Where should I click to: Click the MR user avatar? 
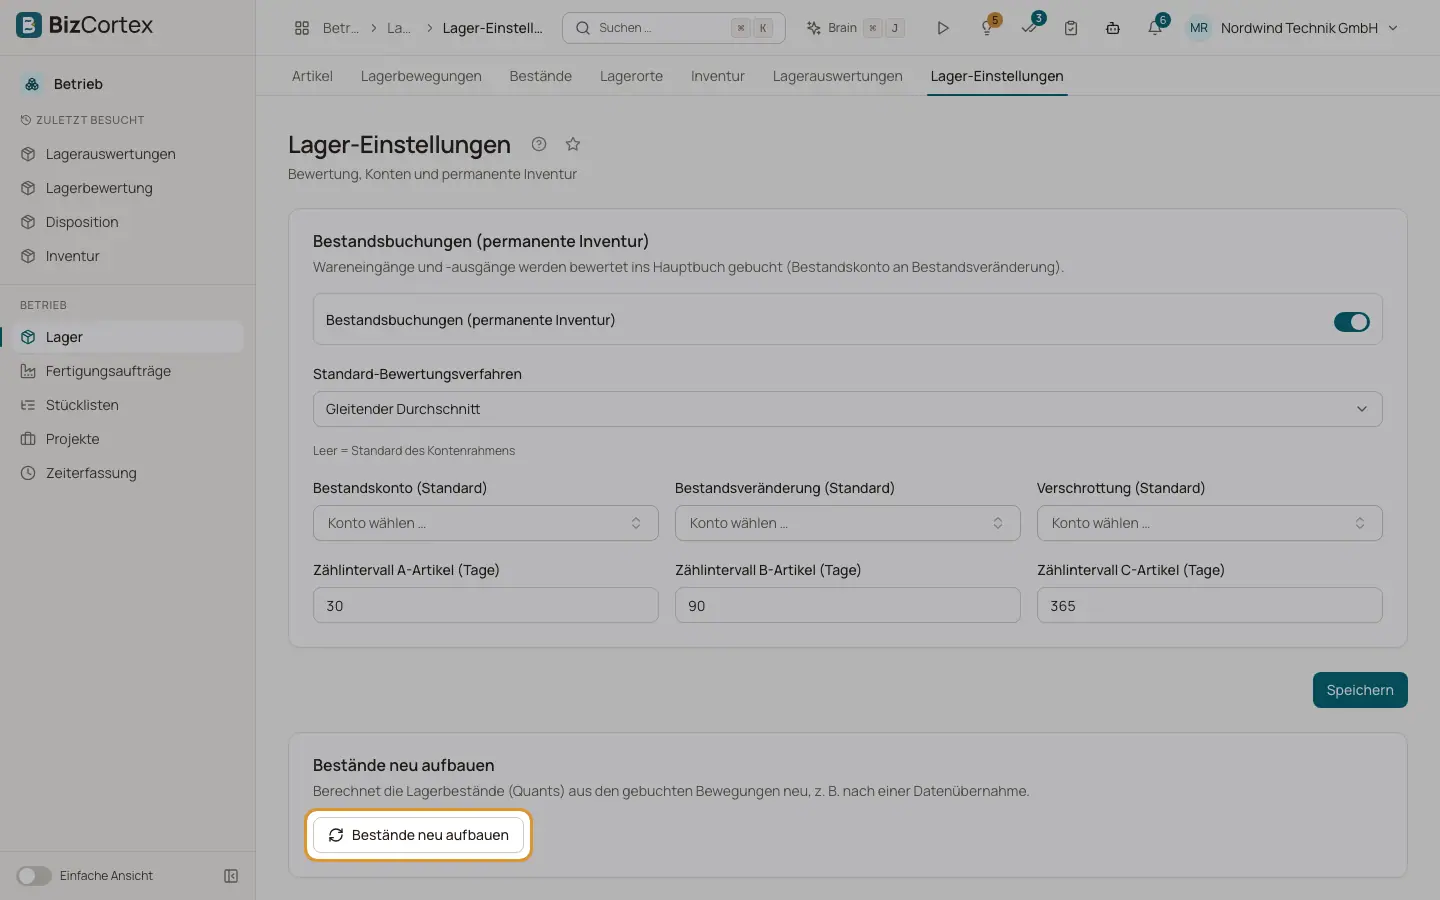pyautogui.click(x=1199, y=28)
